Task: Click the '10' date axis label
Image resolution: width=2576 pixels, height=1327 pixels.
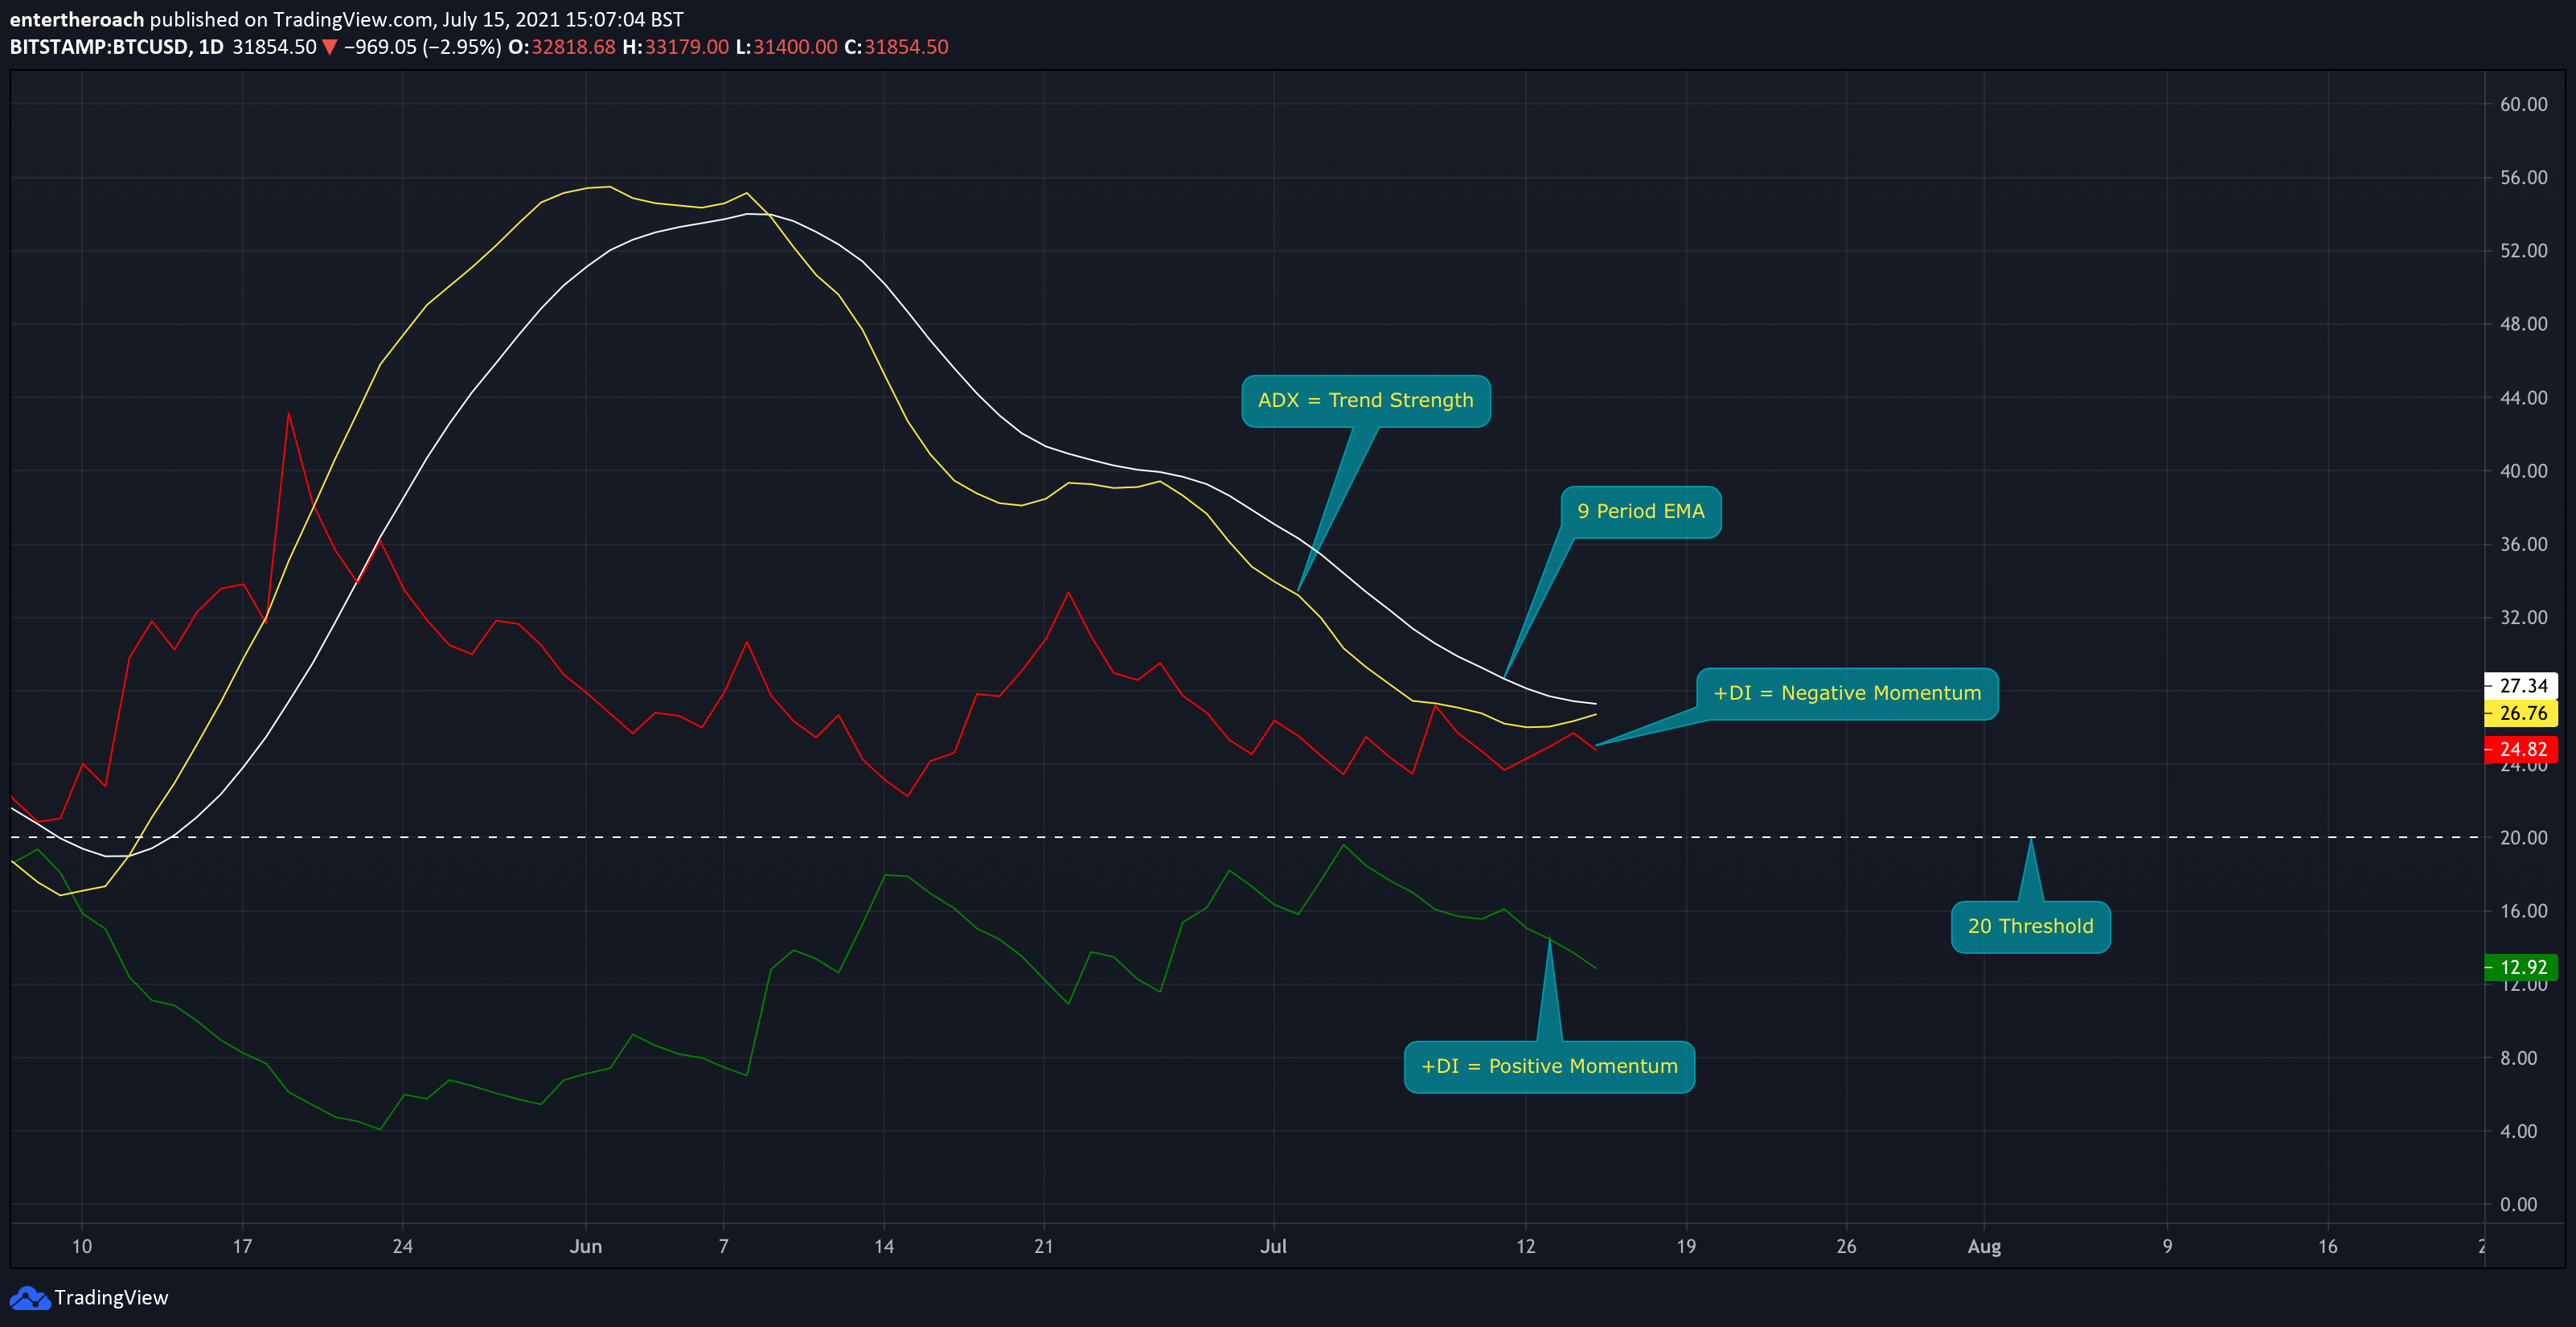Action: point(82,1247)
